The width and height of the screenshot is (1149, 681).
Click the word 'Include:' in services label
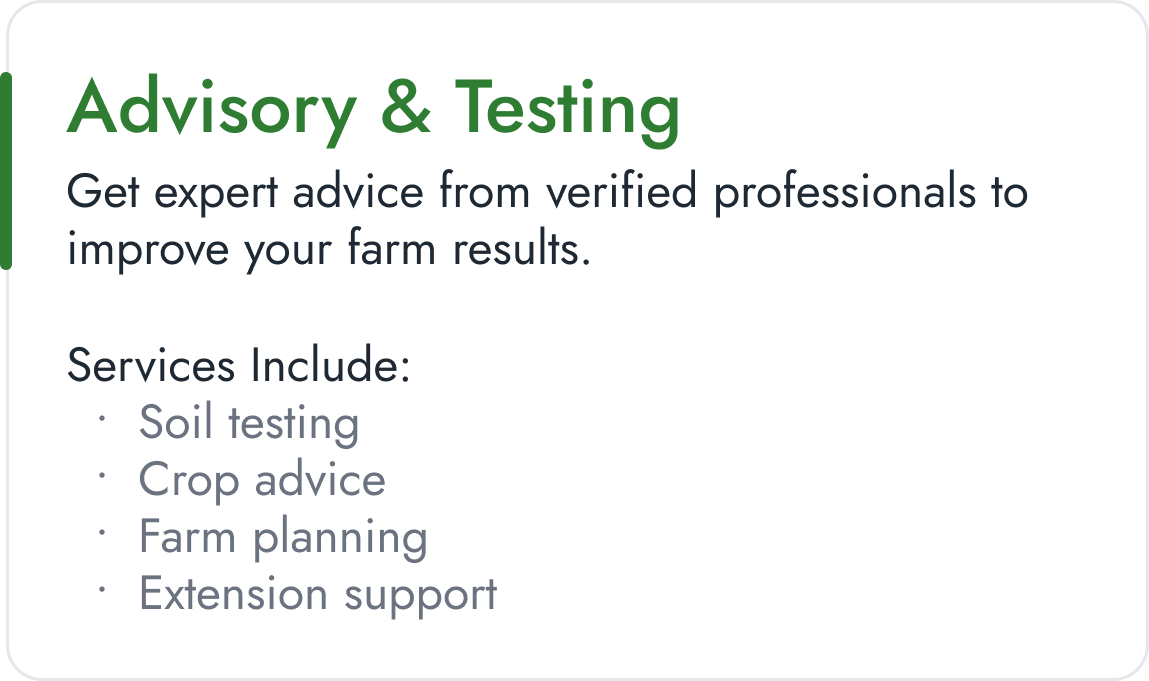330,365
